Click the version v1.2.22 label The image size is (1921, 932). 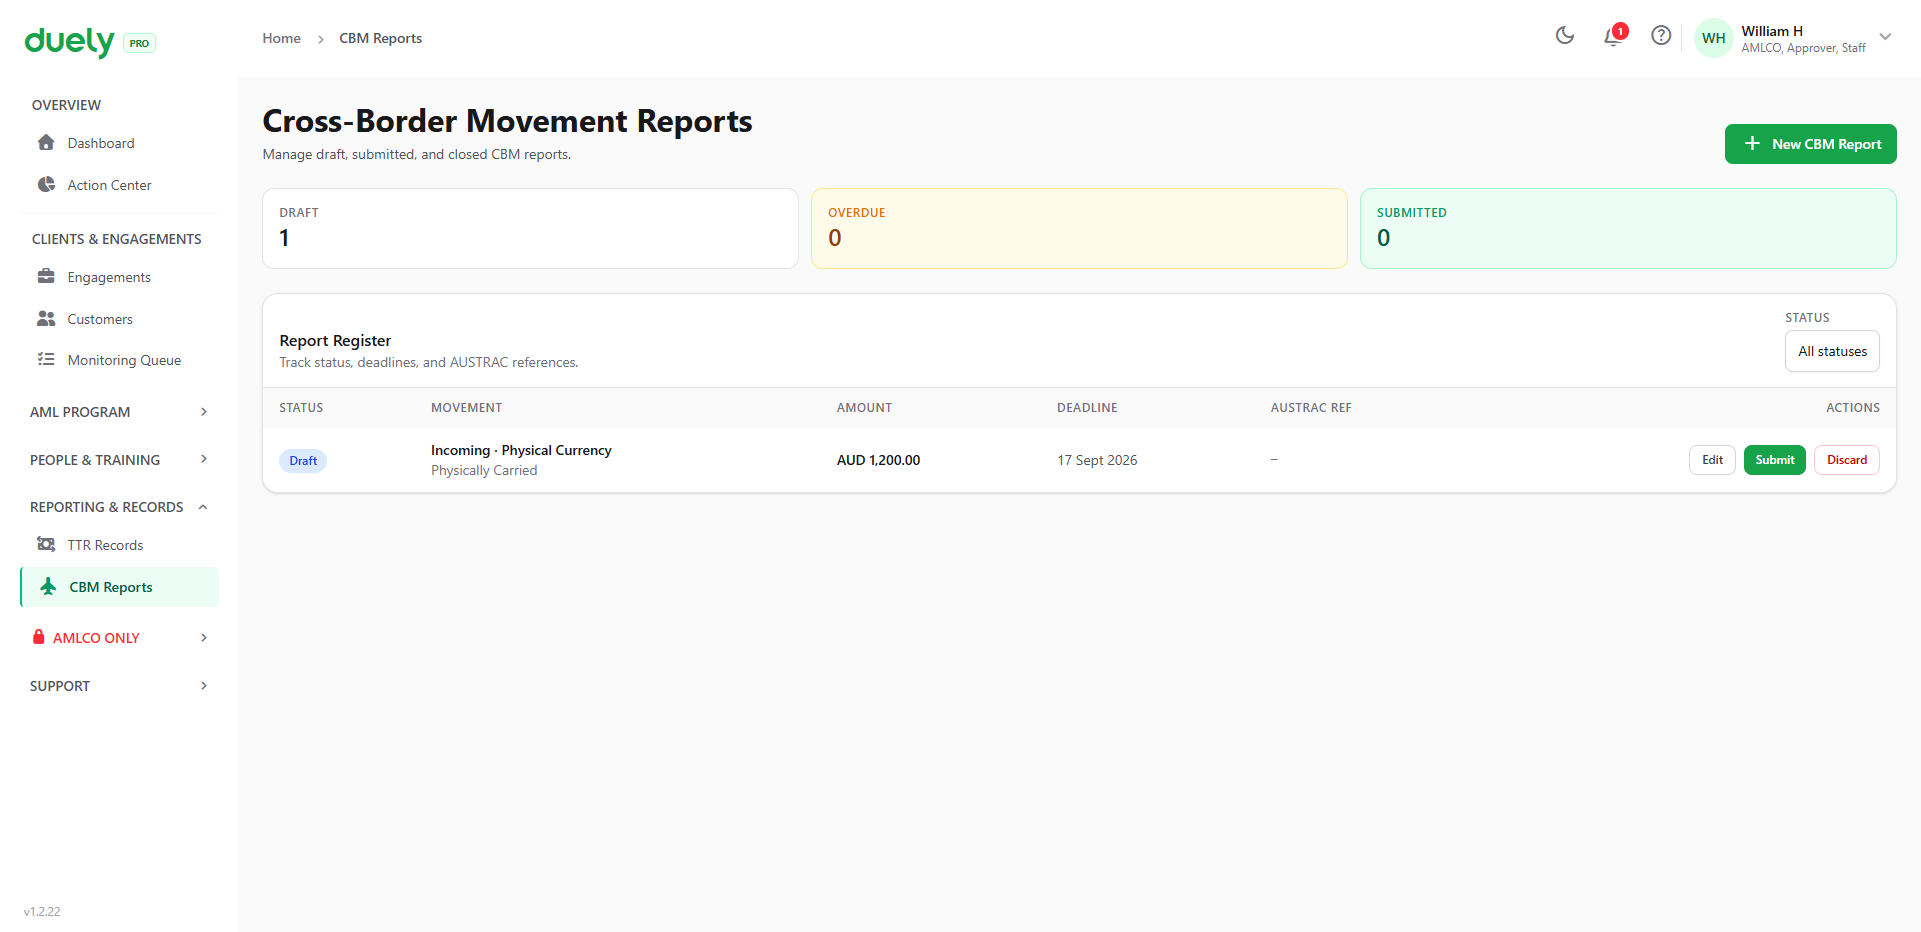(42, 912)
